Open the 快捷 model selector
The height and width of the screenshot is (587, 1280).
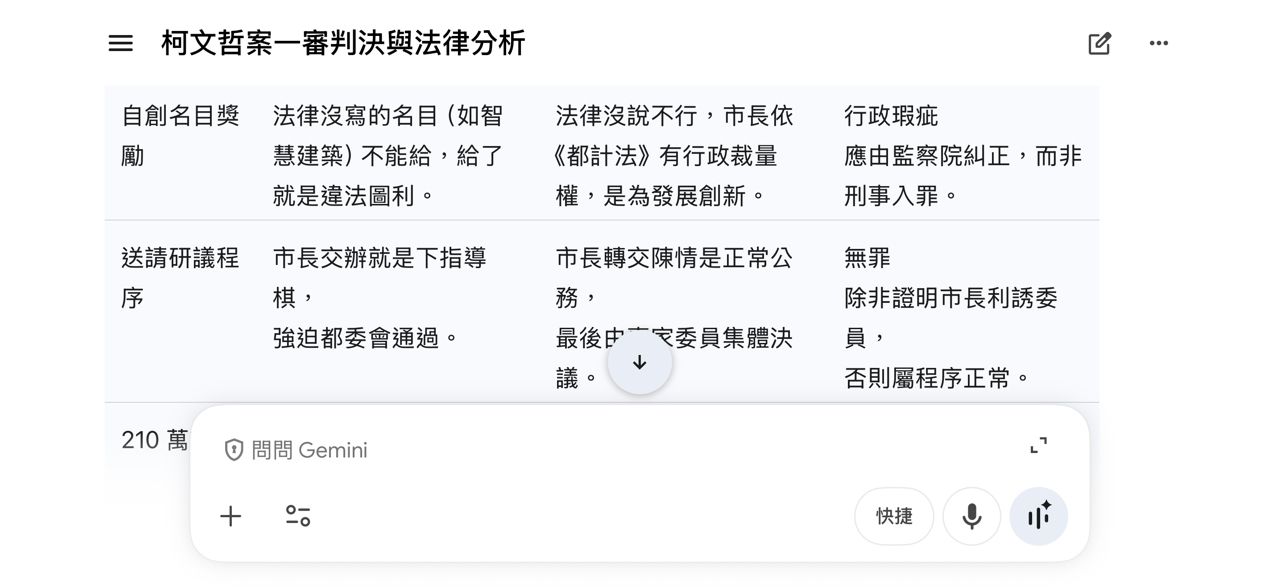(894, 516)
